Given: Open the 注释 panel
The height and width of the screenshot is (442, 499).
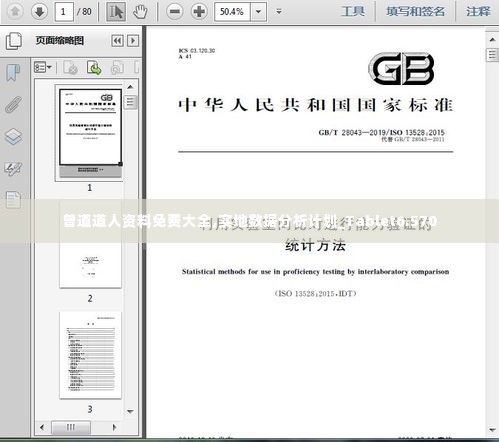Looking at the screenshot, I should coord(478,12).
